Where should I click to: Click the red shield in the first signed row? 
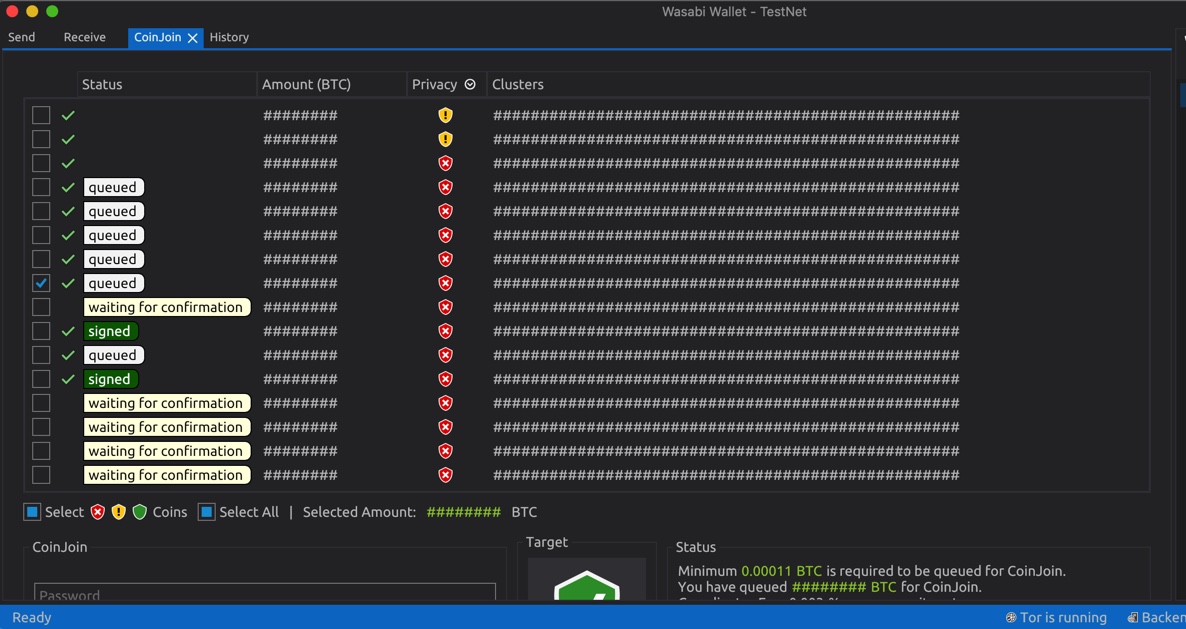click(446, 331)
